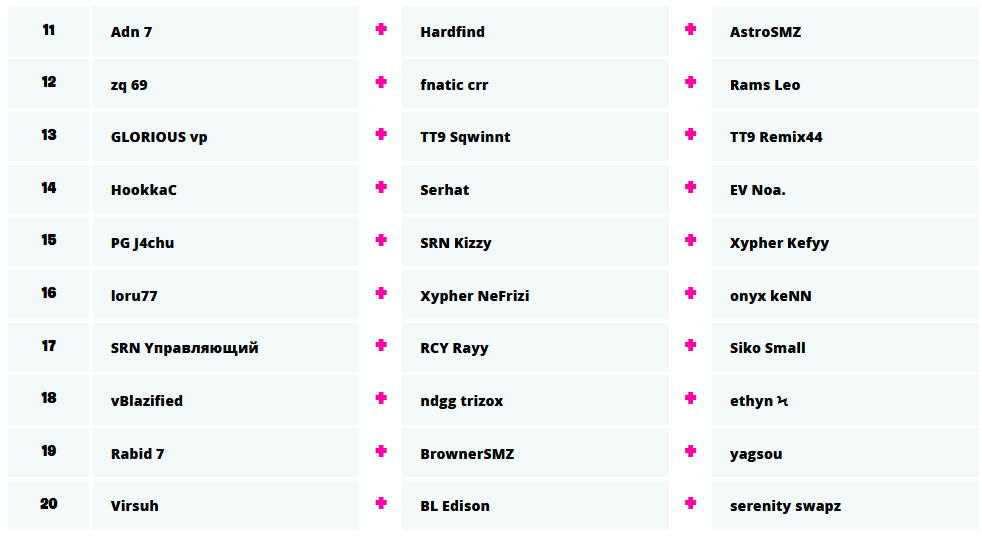Open TT9 Remix44 player name
This screenshot has width=982, height=537.
click(776, 137)
